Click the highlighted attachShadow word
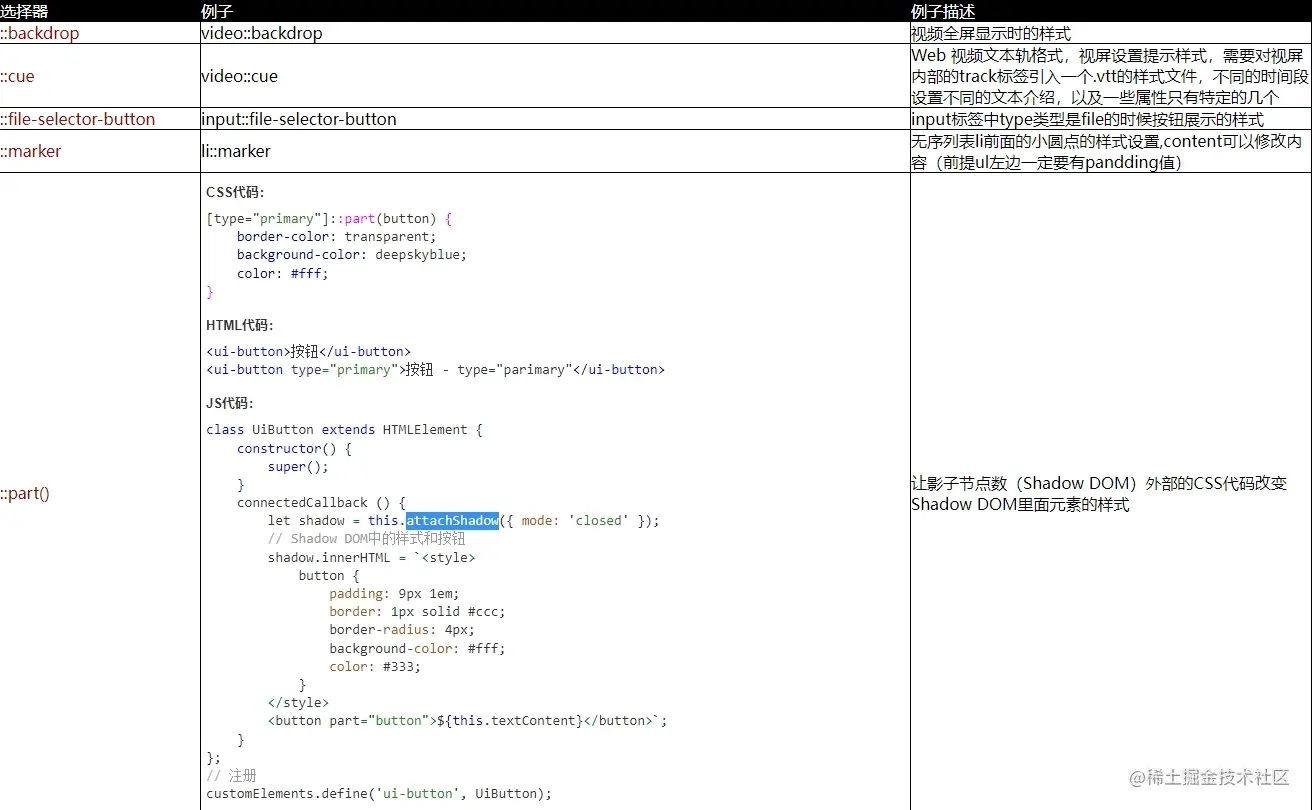This screenshot has height=810, width=1312. (452, 520)
